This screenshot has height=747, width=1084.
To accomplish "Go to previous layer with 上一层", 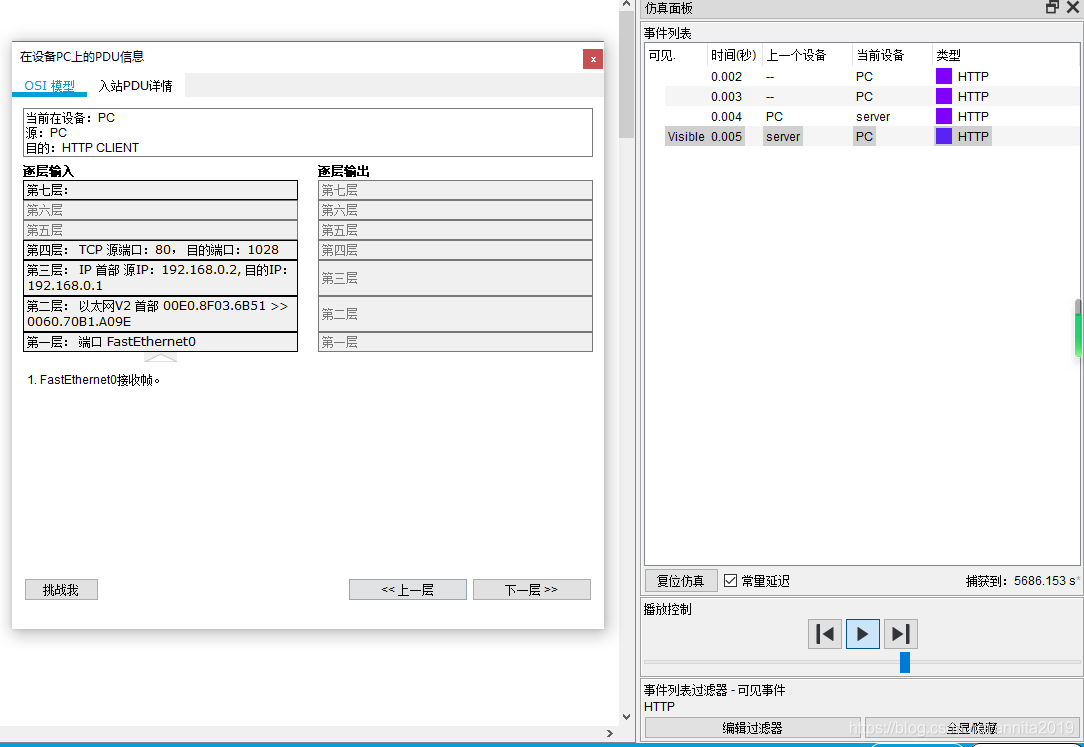I will coord(407,589).
